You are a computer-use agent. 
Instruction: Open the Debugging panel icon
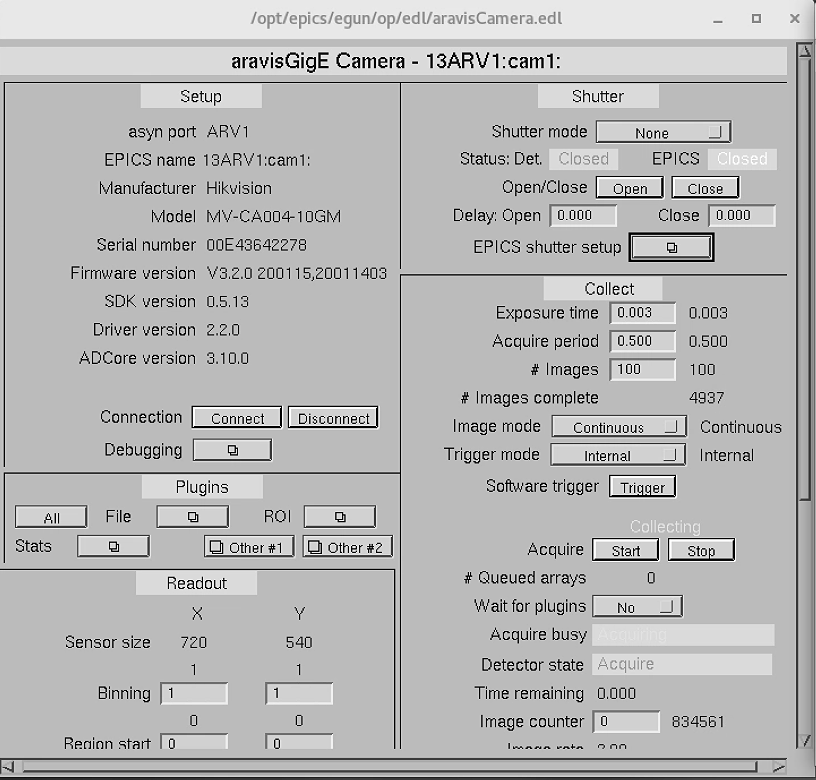click(x=232, y=450)
